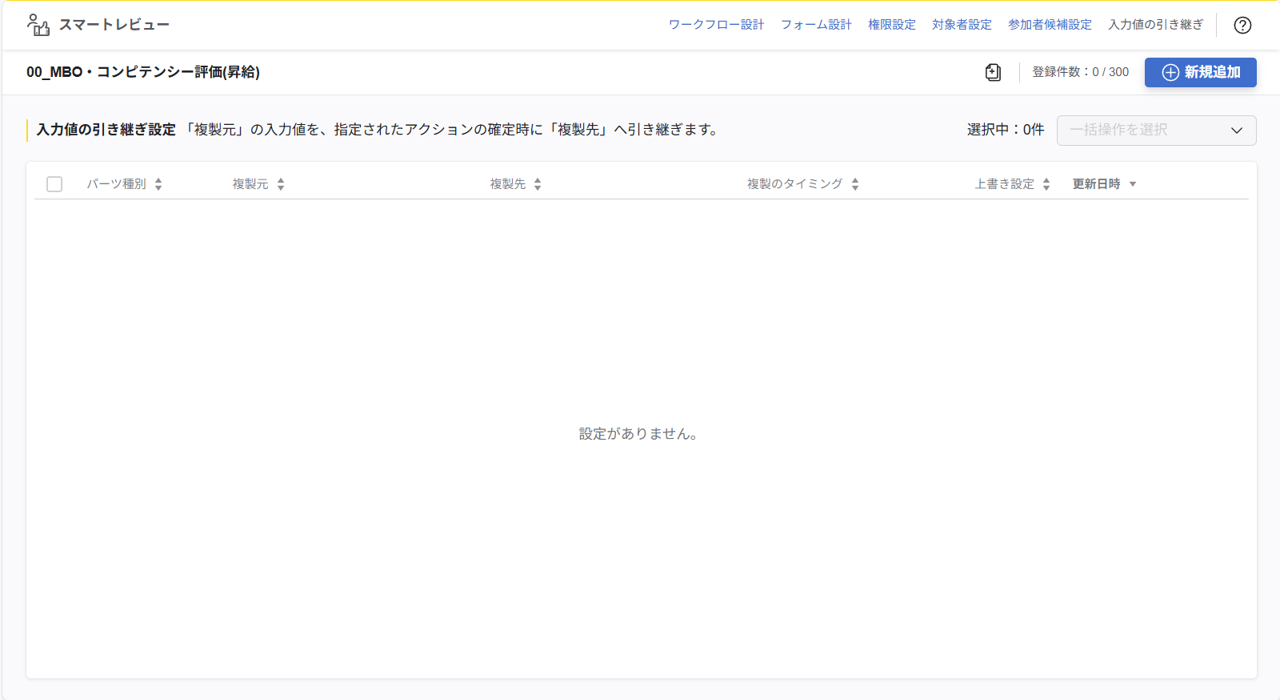Select the 入力値の引き継ぎ nav item
Screen dimensions: 1280x700
click(x=1155, y=24)
